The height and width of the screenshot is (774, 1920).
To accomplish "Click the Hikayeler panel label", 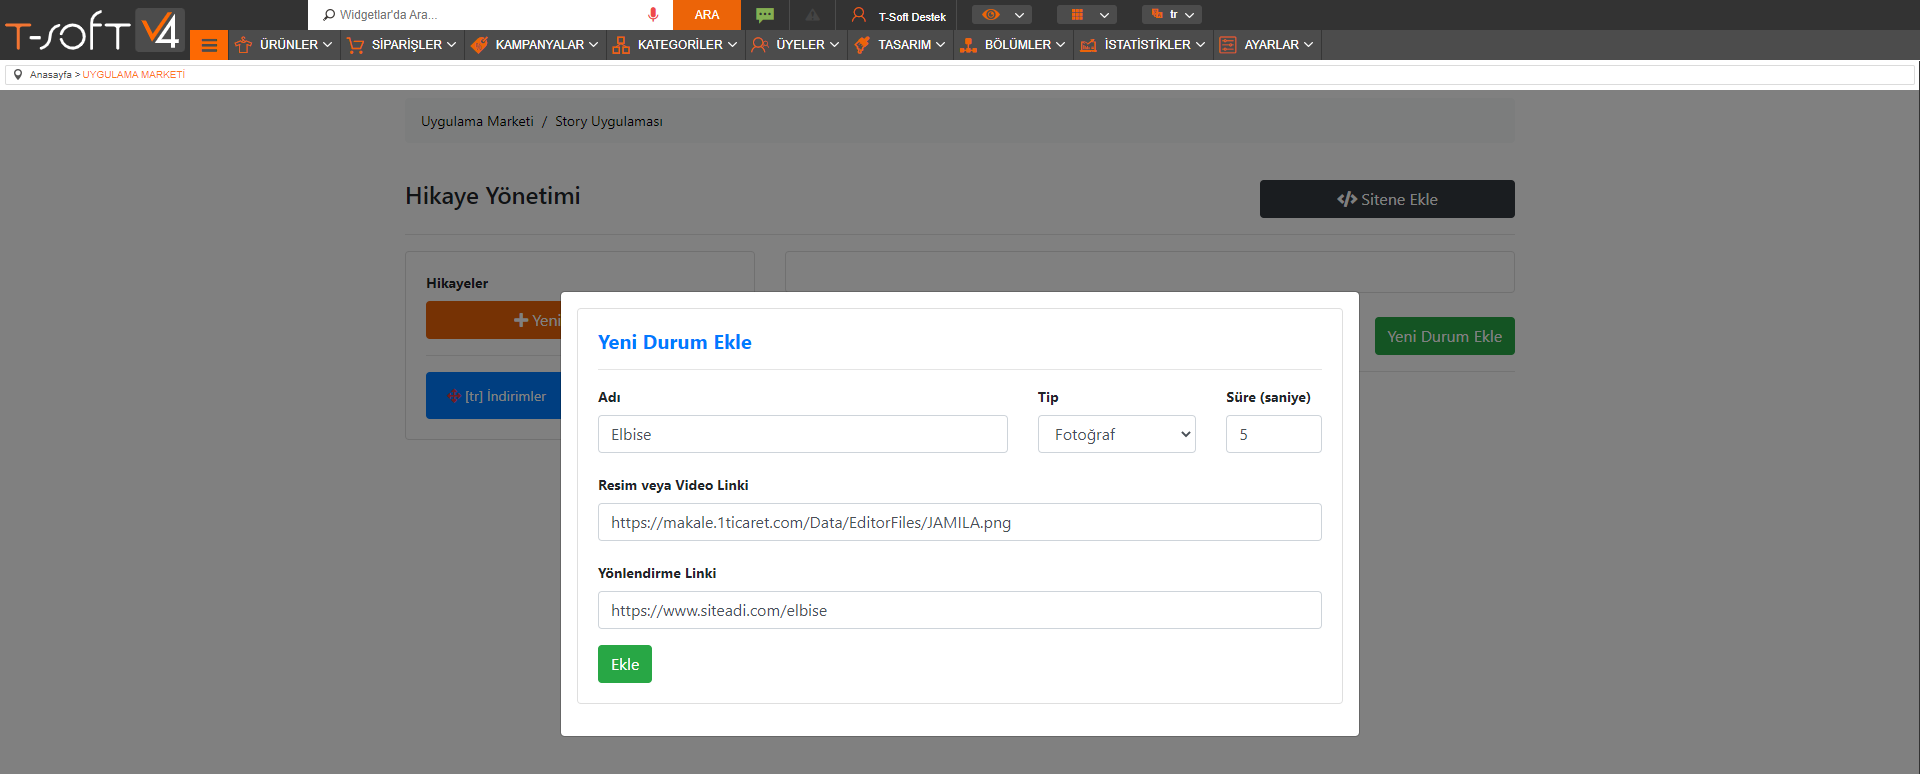I will pyautogui.click(x=457, y=283).
